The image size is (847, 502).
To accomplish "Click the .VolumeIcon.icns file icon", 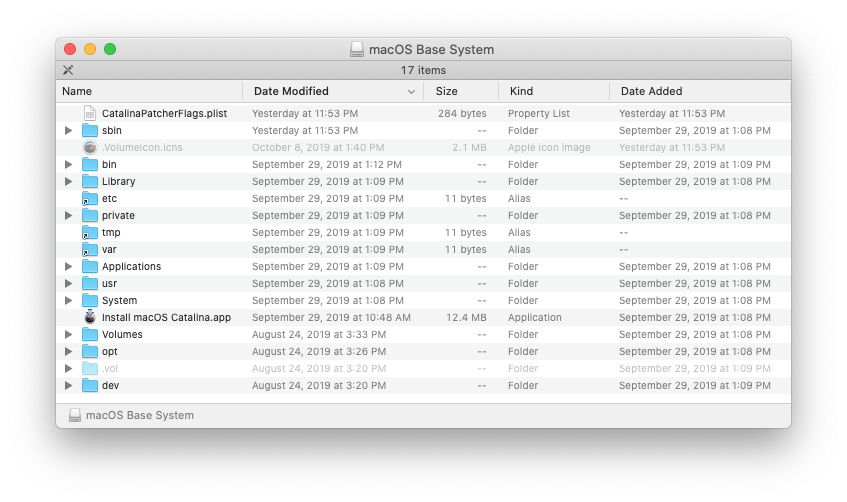I will click(90, 148).
